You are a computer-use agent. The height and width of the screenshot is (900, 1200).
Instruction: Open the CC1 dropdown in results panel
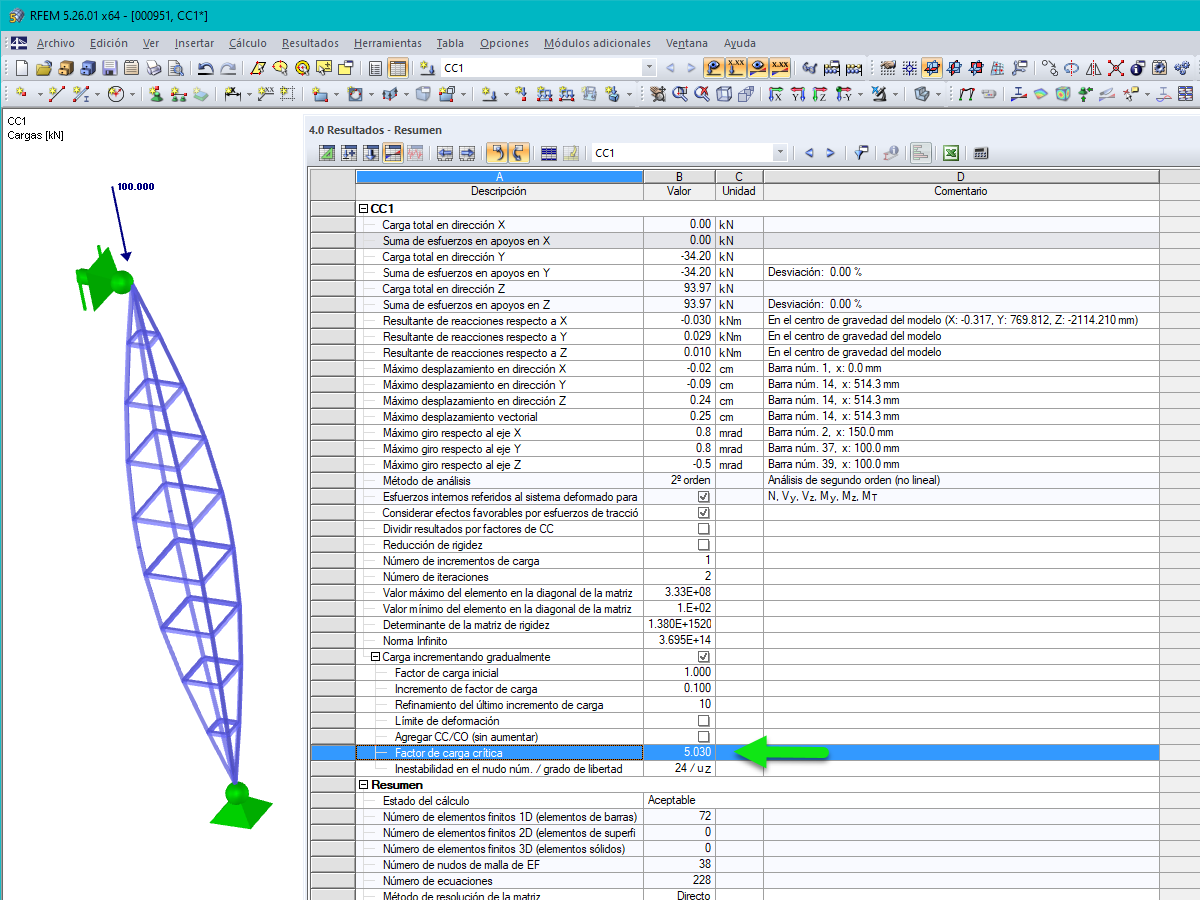click(780, 153)
